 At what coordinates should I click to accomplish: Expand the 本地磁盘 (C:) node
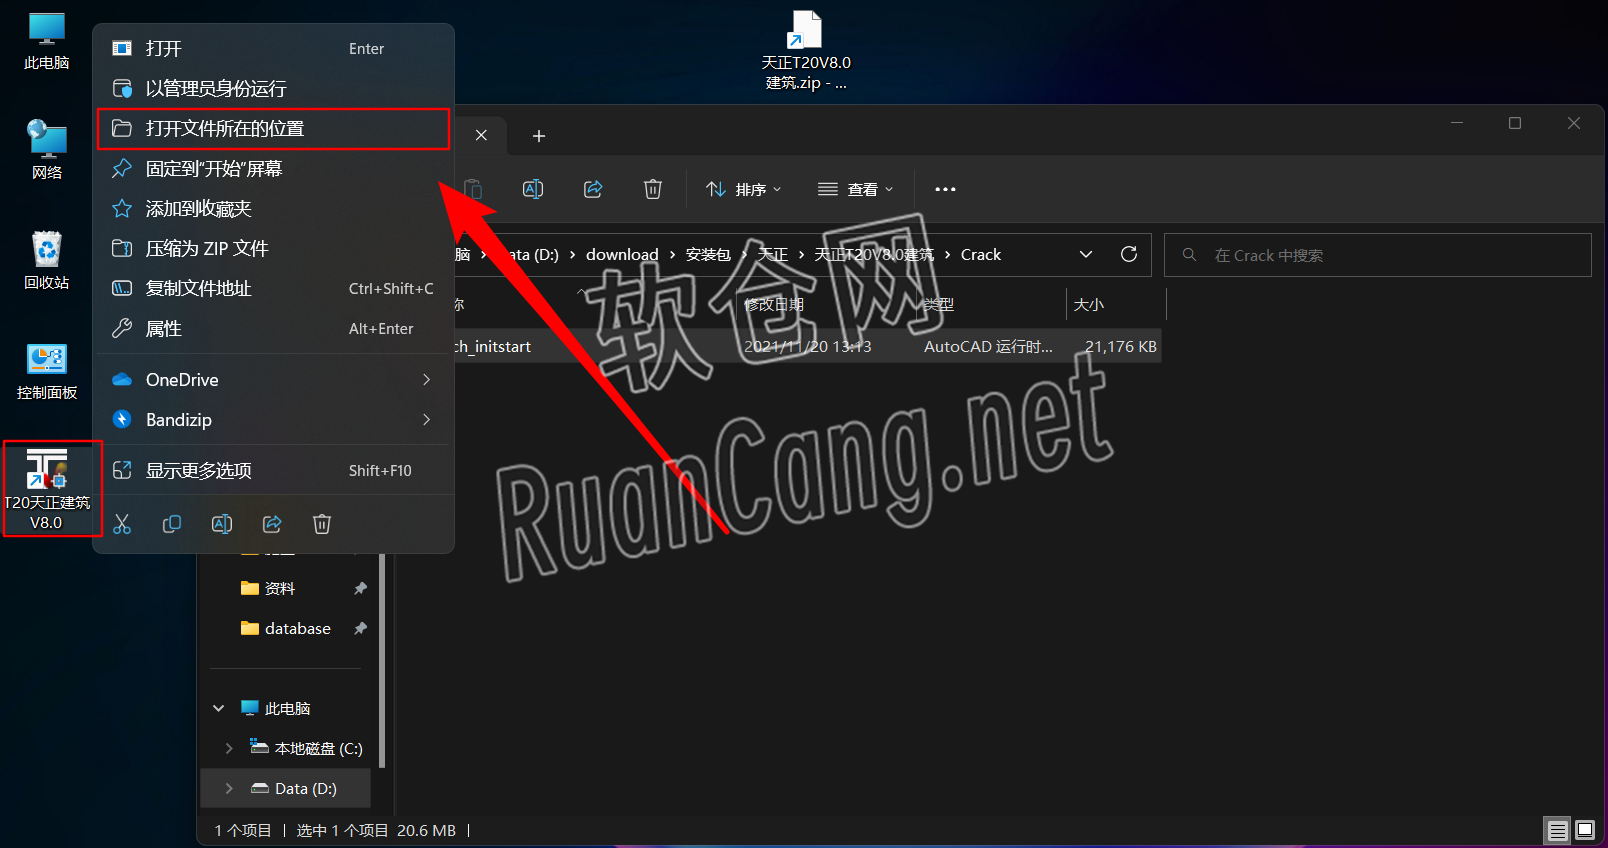(229, 748)
